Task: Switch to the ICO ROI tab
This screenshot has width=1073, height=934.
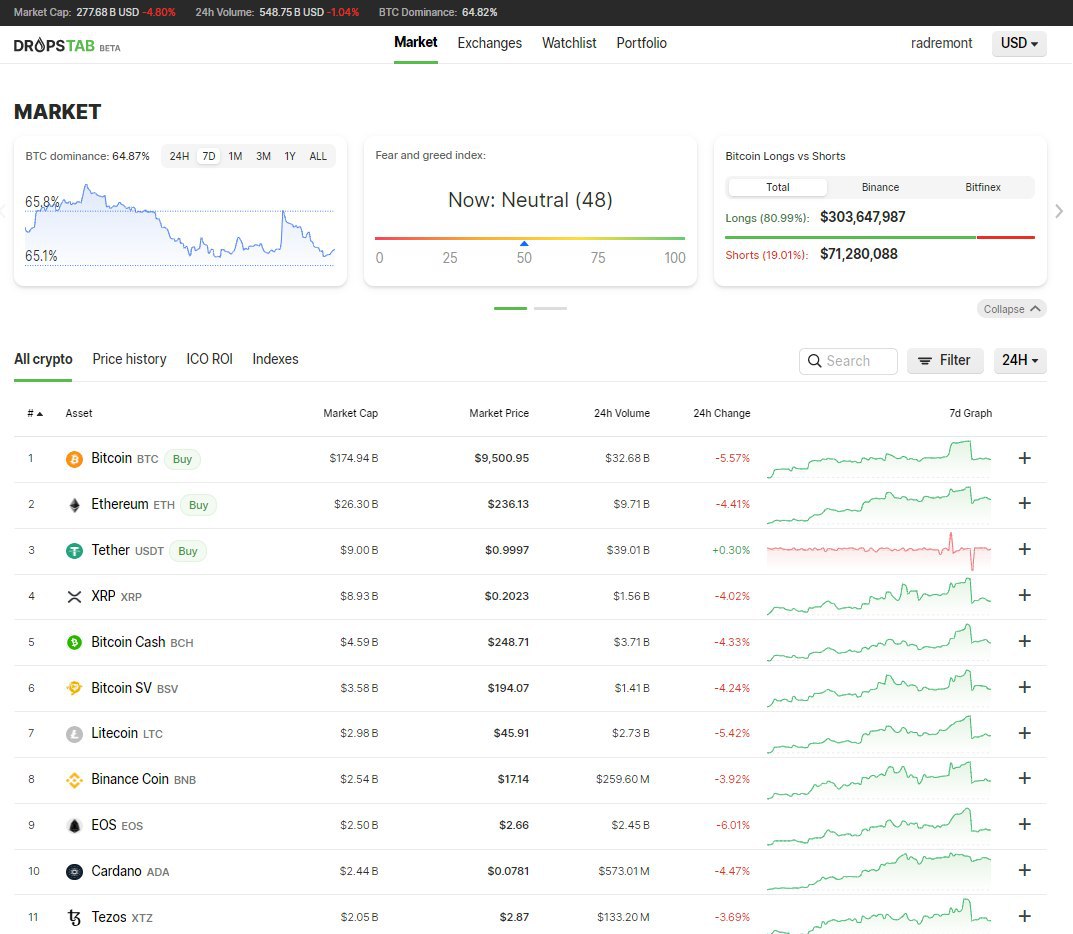Action: [x=209, y=359]
